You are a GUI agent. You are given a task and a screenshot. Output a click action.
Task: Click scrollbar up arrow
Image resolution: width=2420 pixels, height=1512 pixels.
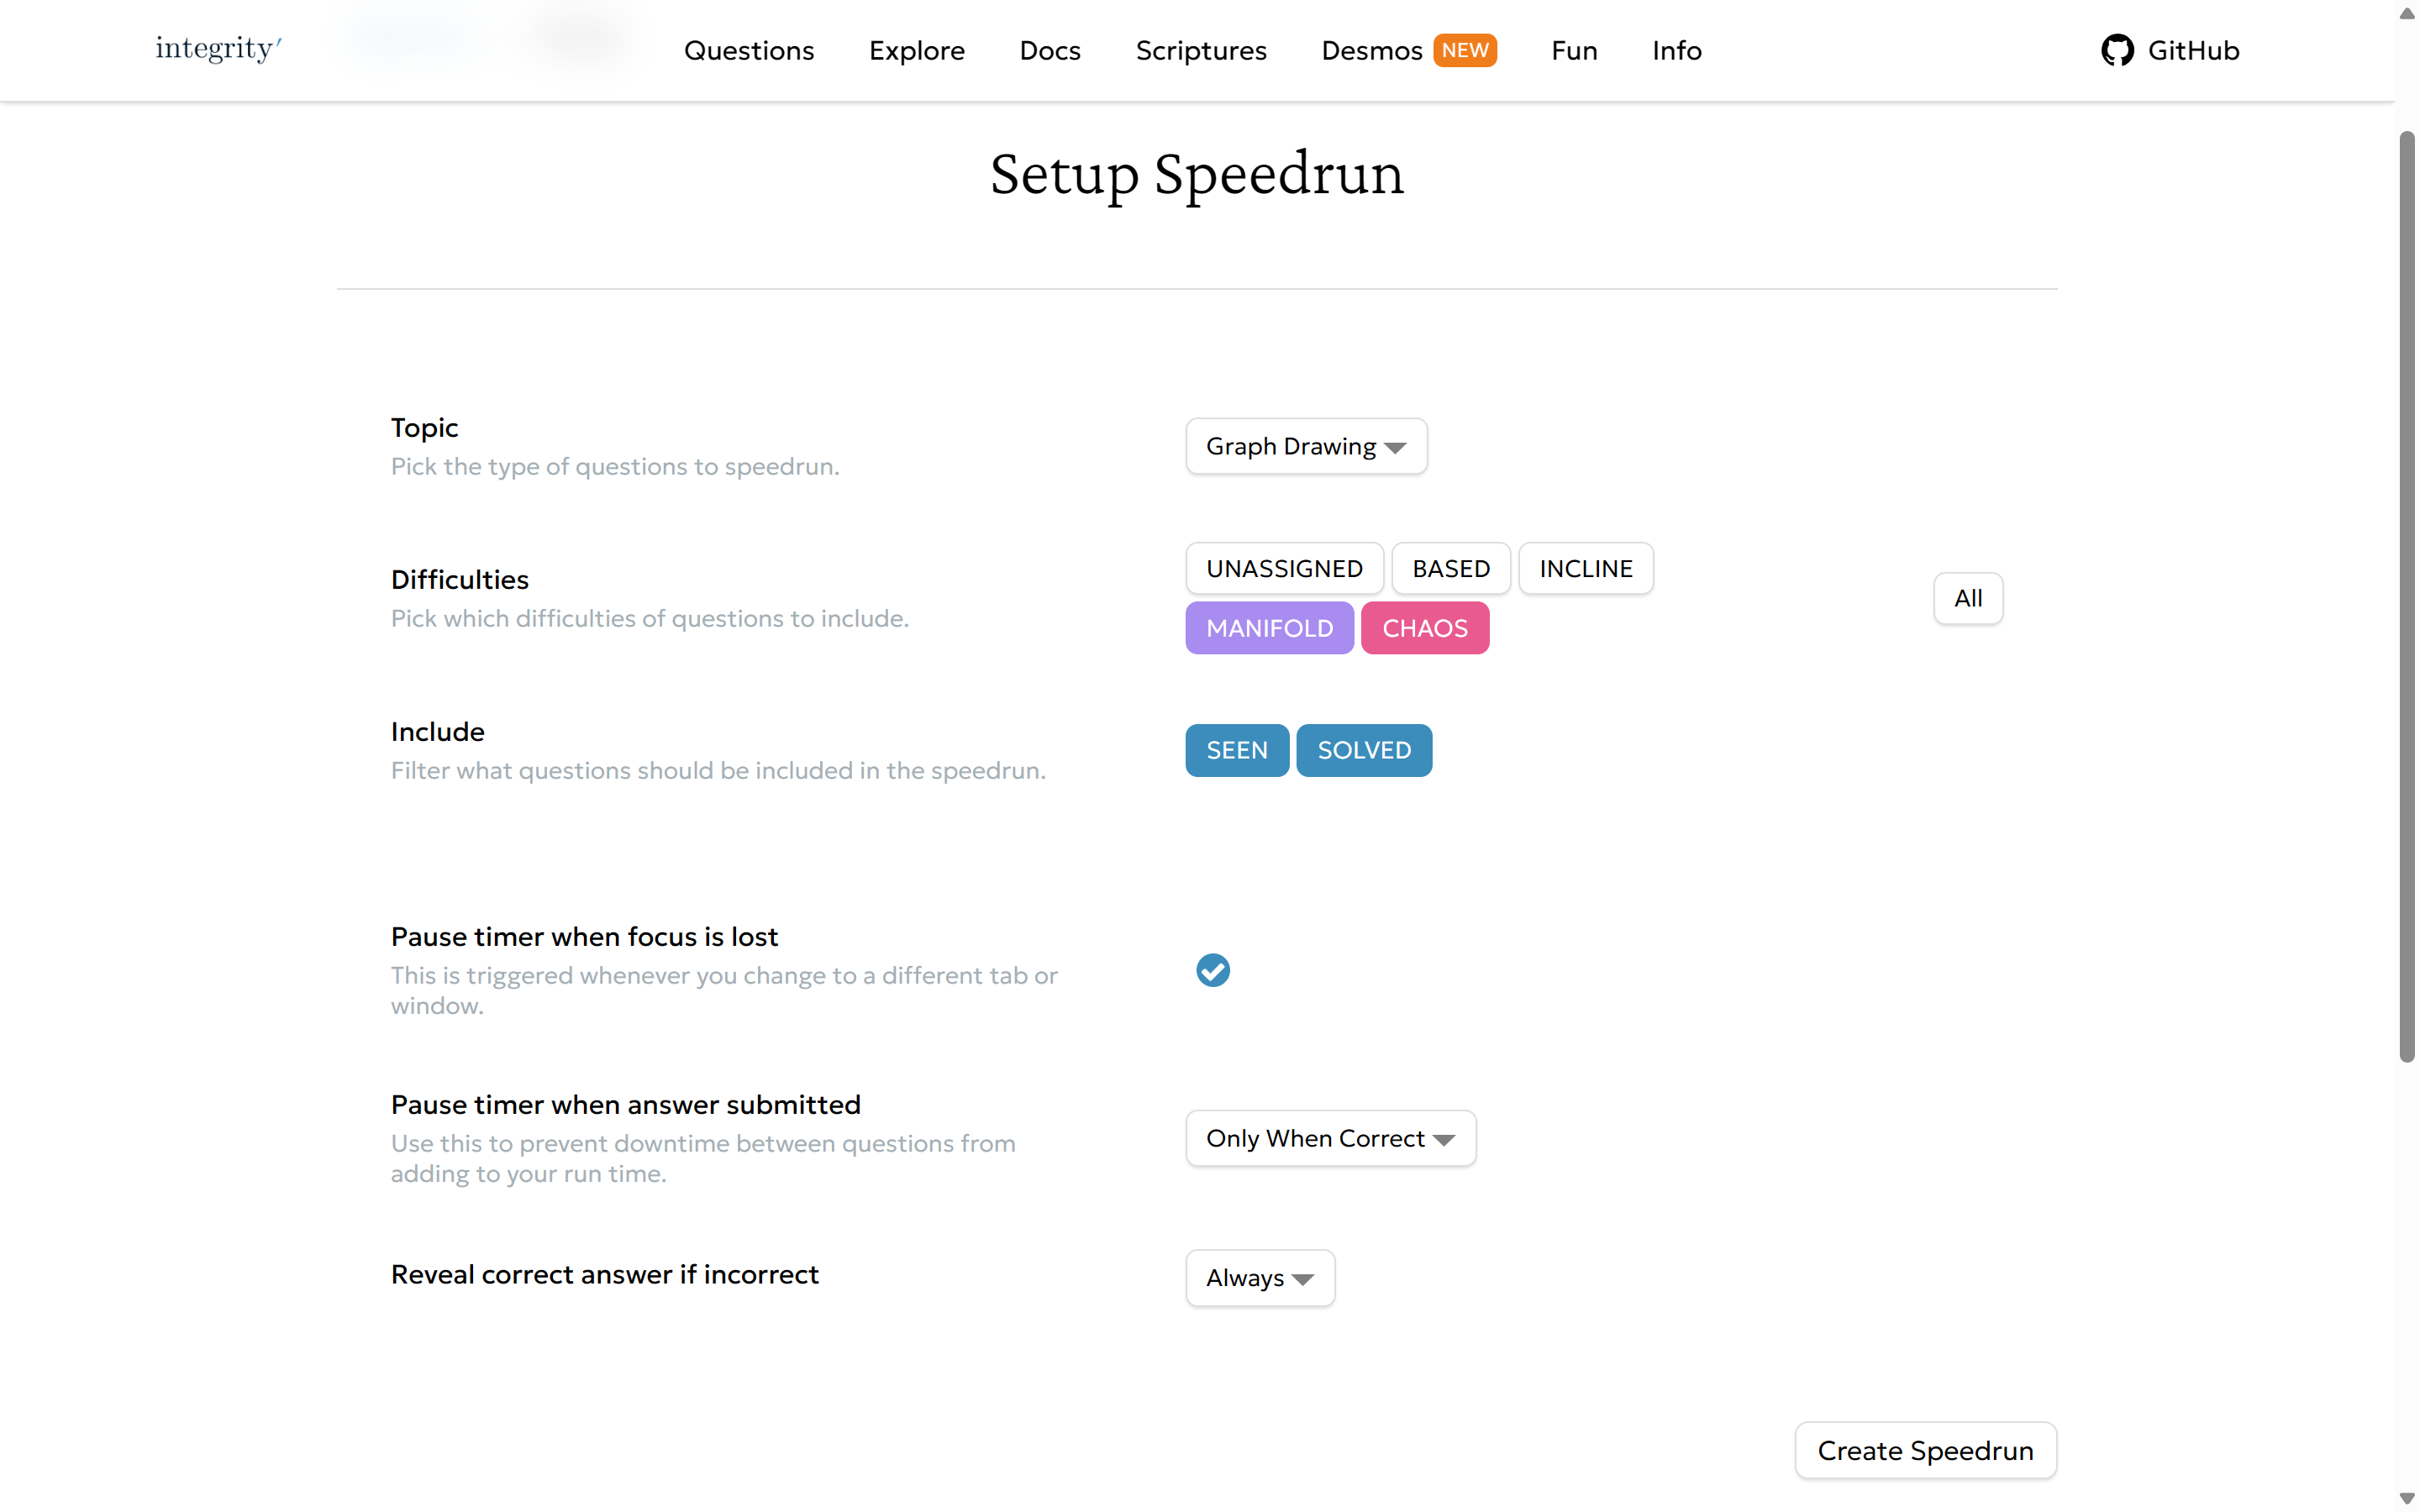click(2406, 13)
